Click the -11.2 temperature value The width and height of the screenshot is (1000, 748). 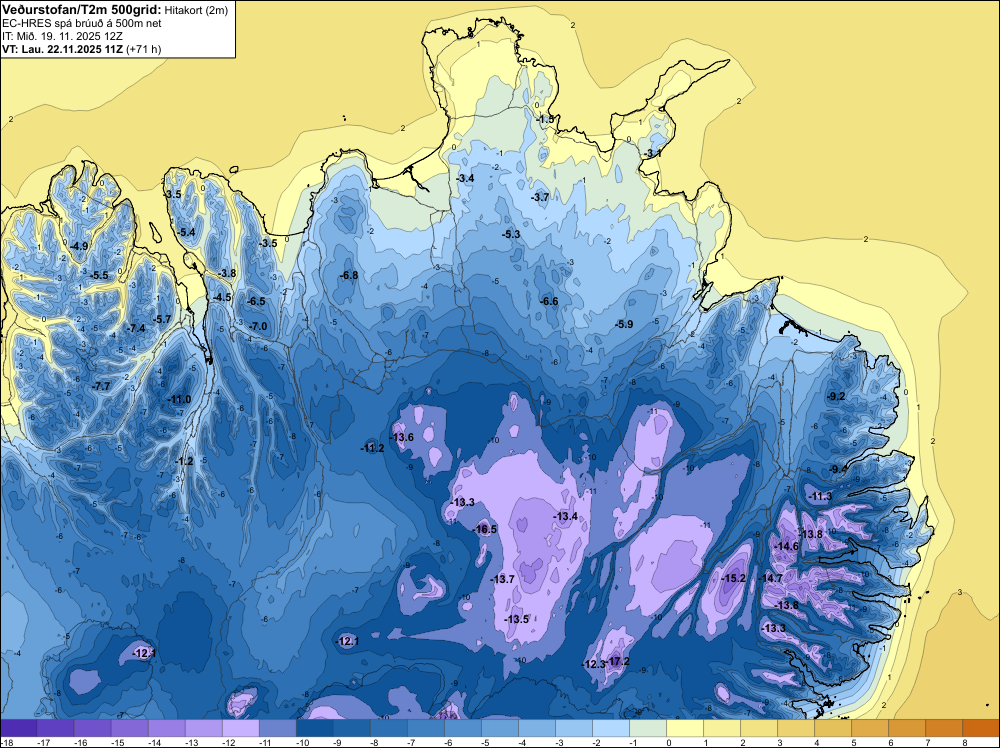click(x=372, y=448)
